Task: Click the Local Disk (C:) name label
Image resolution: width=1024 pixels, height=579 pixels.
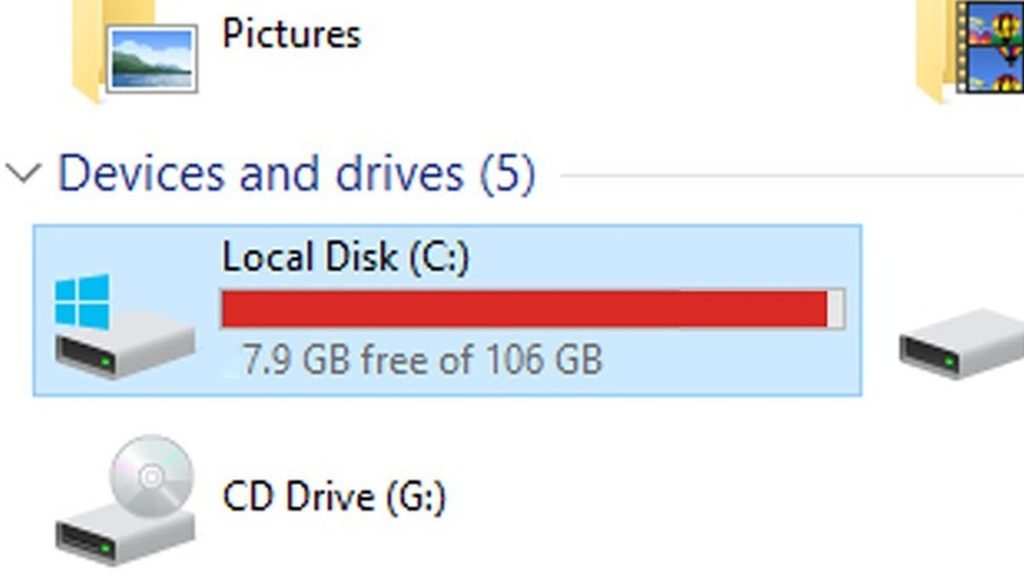Action: 346,257
